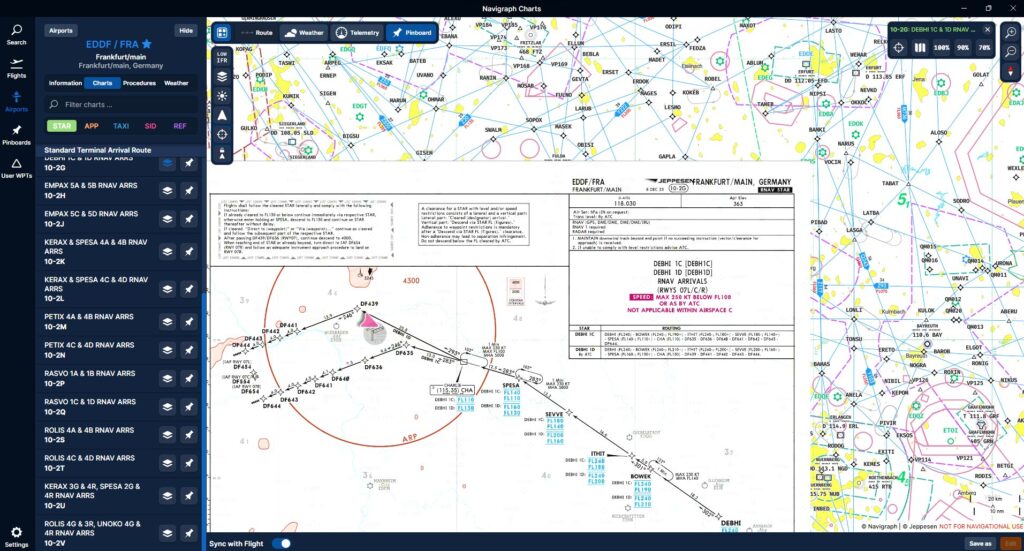
Task: Open User WPTs in the sidebar
Action: point(16,167)
